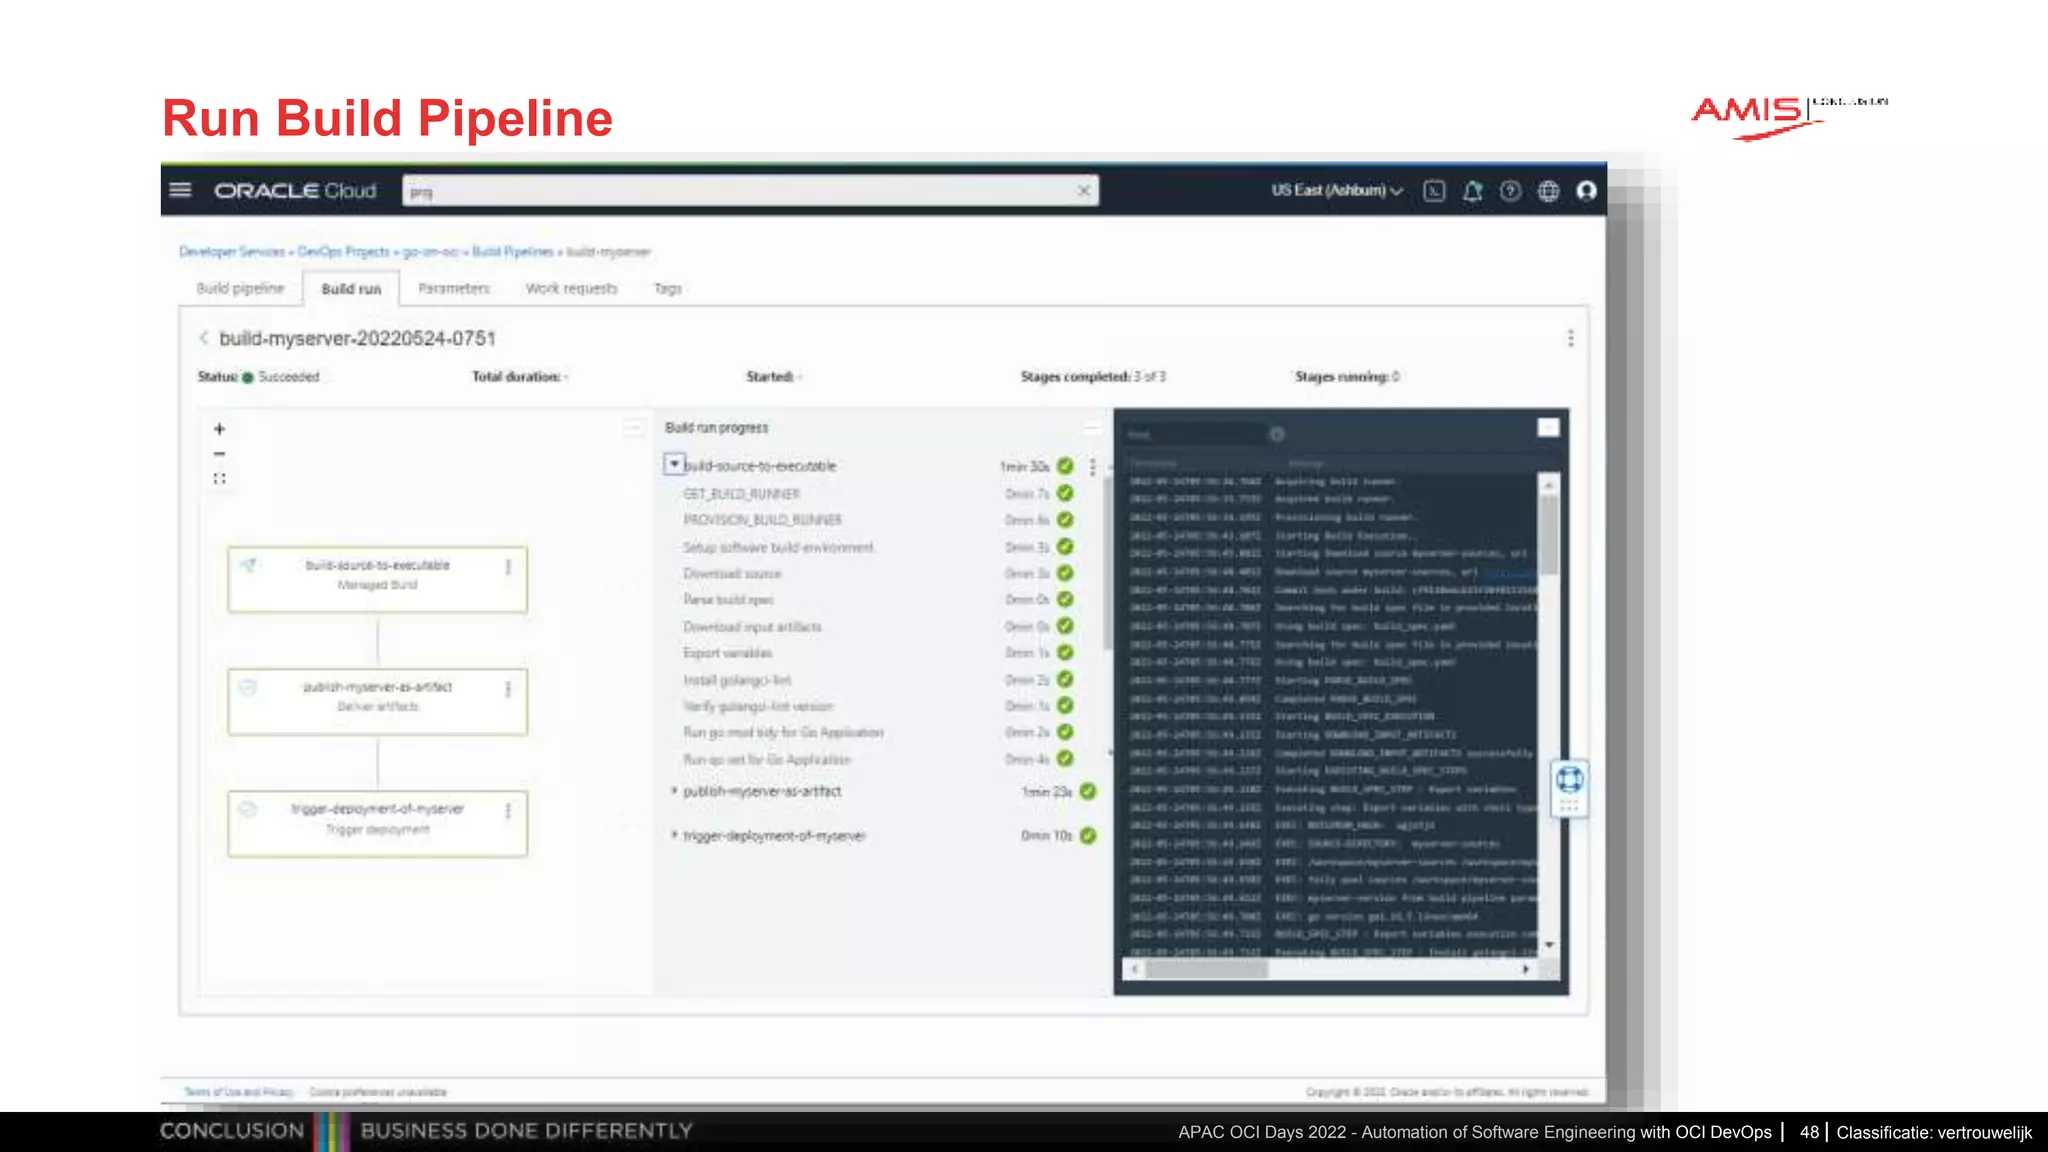Open the language globe icon
The image size is (2048, 1152).
pos(1548,190)
